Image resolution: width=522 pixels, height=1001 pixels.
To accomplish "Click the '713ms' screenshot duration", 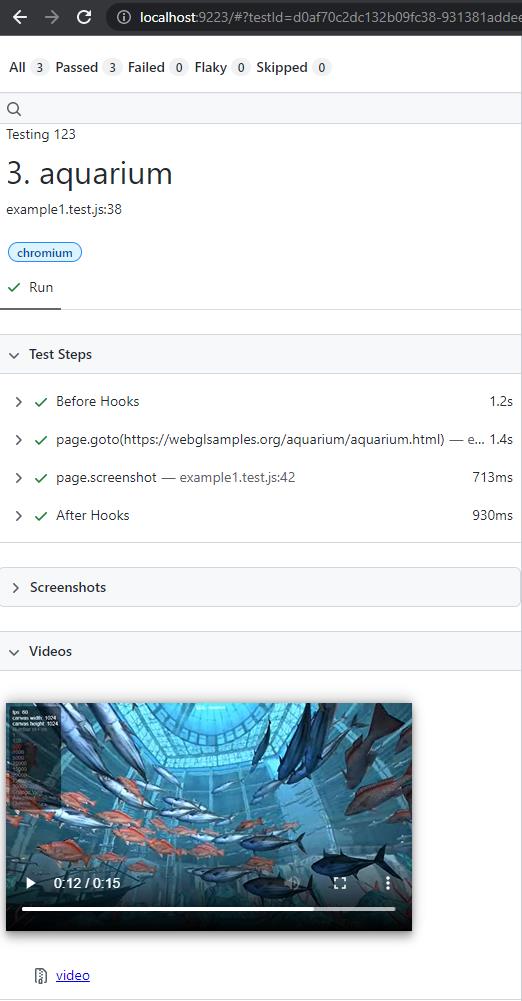I will [x=493, y=478].
